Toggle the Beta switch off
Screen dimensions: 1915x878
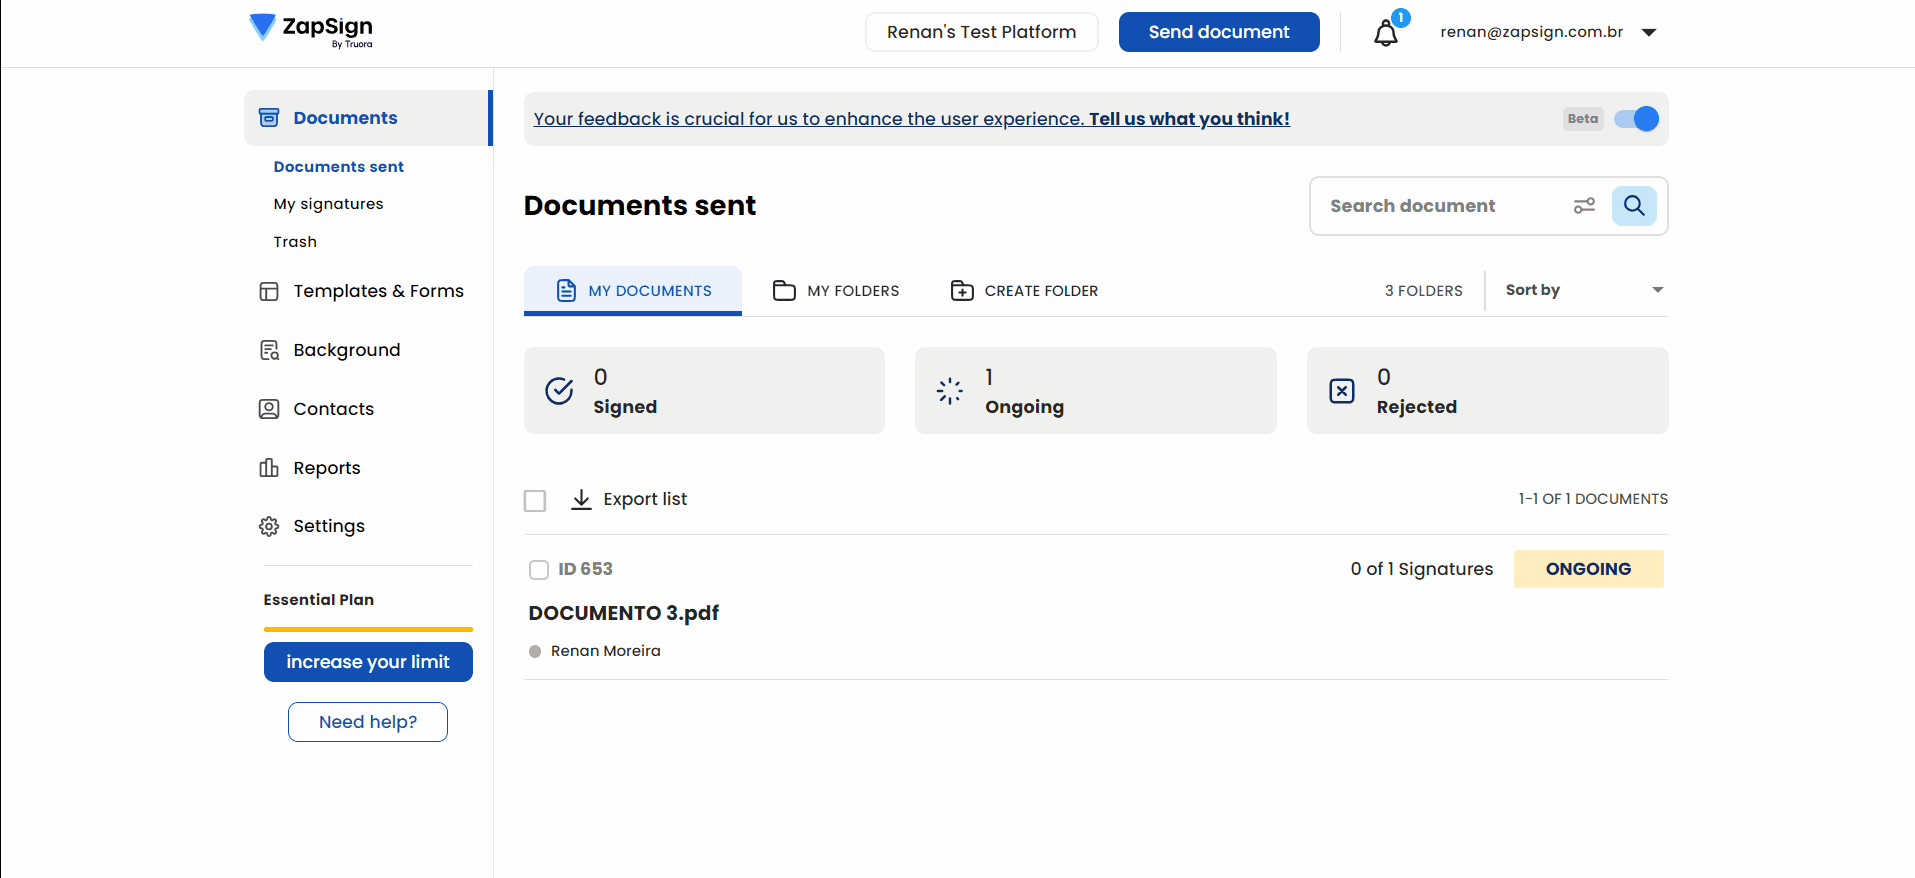[x=1636, y=119]
